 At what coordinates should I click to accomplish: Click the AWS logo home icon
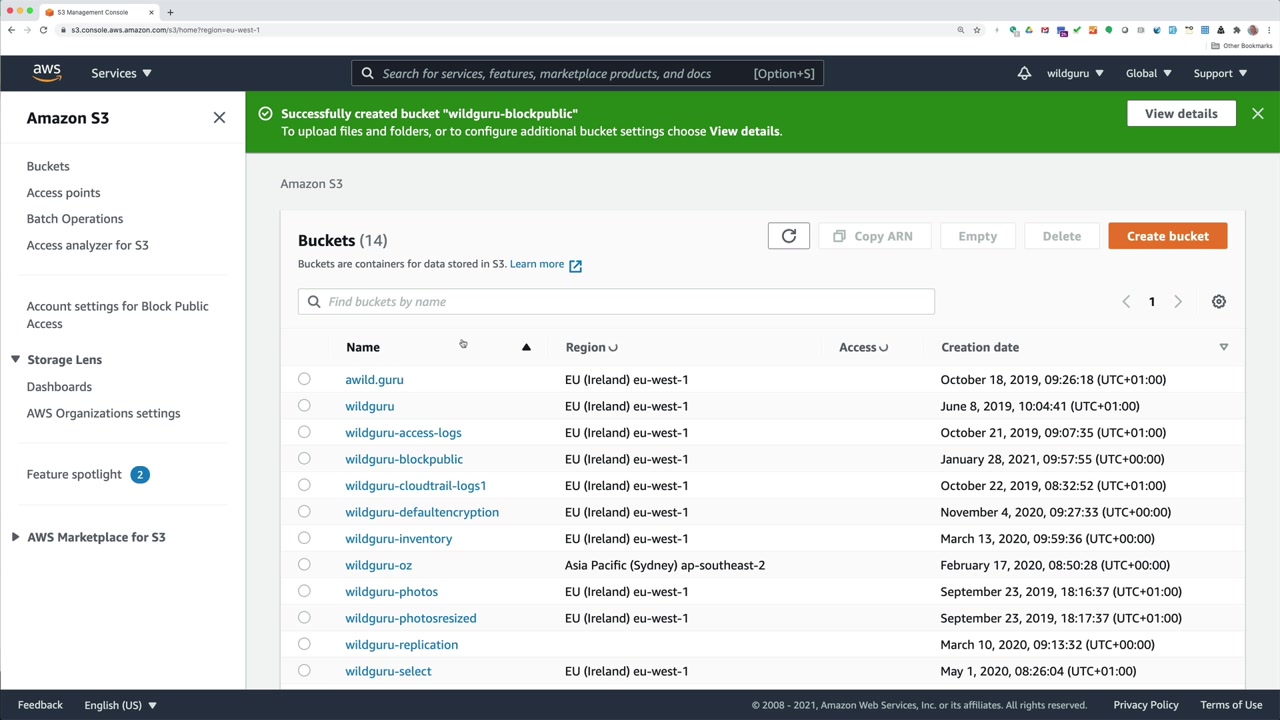(x=47, y=73)
